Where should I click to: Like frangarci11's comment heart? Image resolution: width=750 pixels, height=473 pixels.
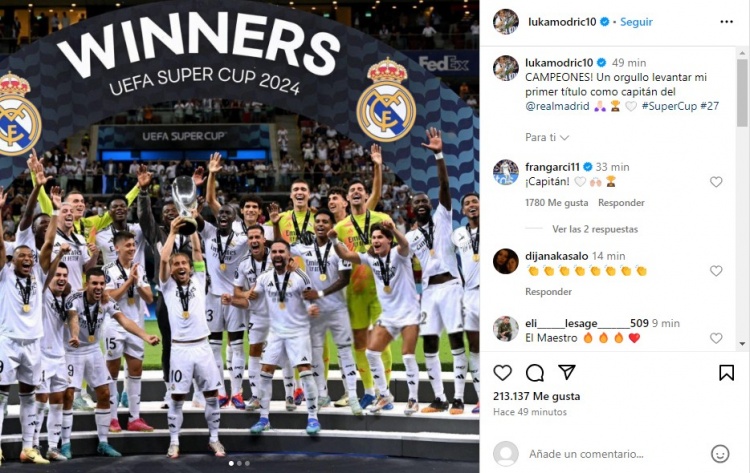click(x=716, y=182)
